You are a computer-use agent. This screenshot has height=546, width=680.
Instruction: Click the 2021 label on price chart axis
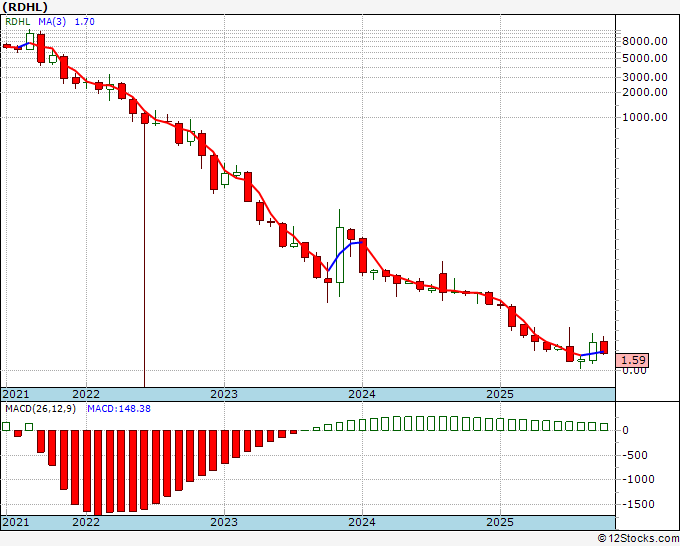[16, 394]
